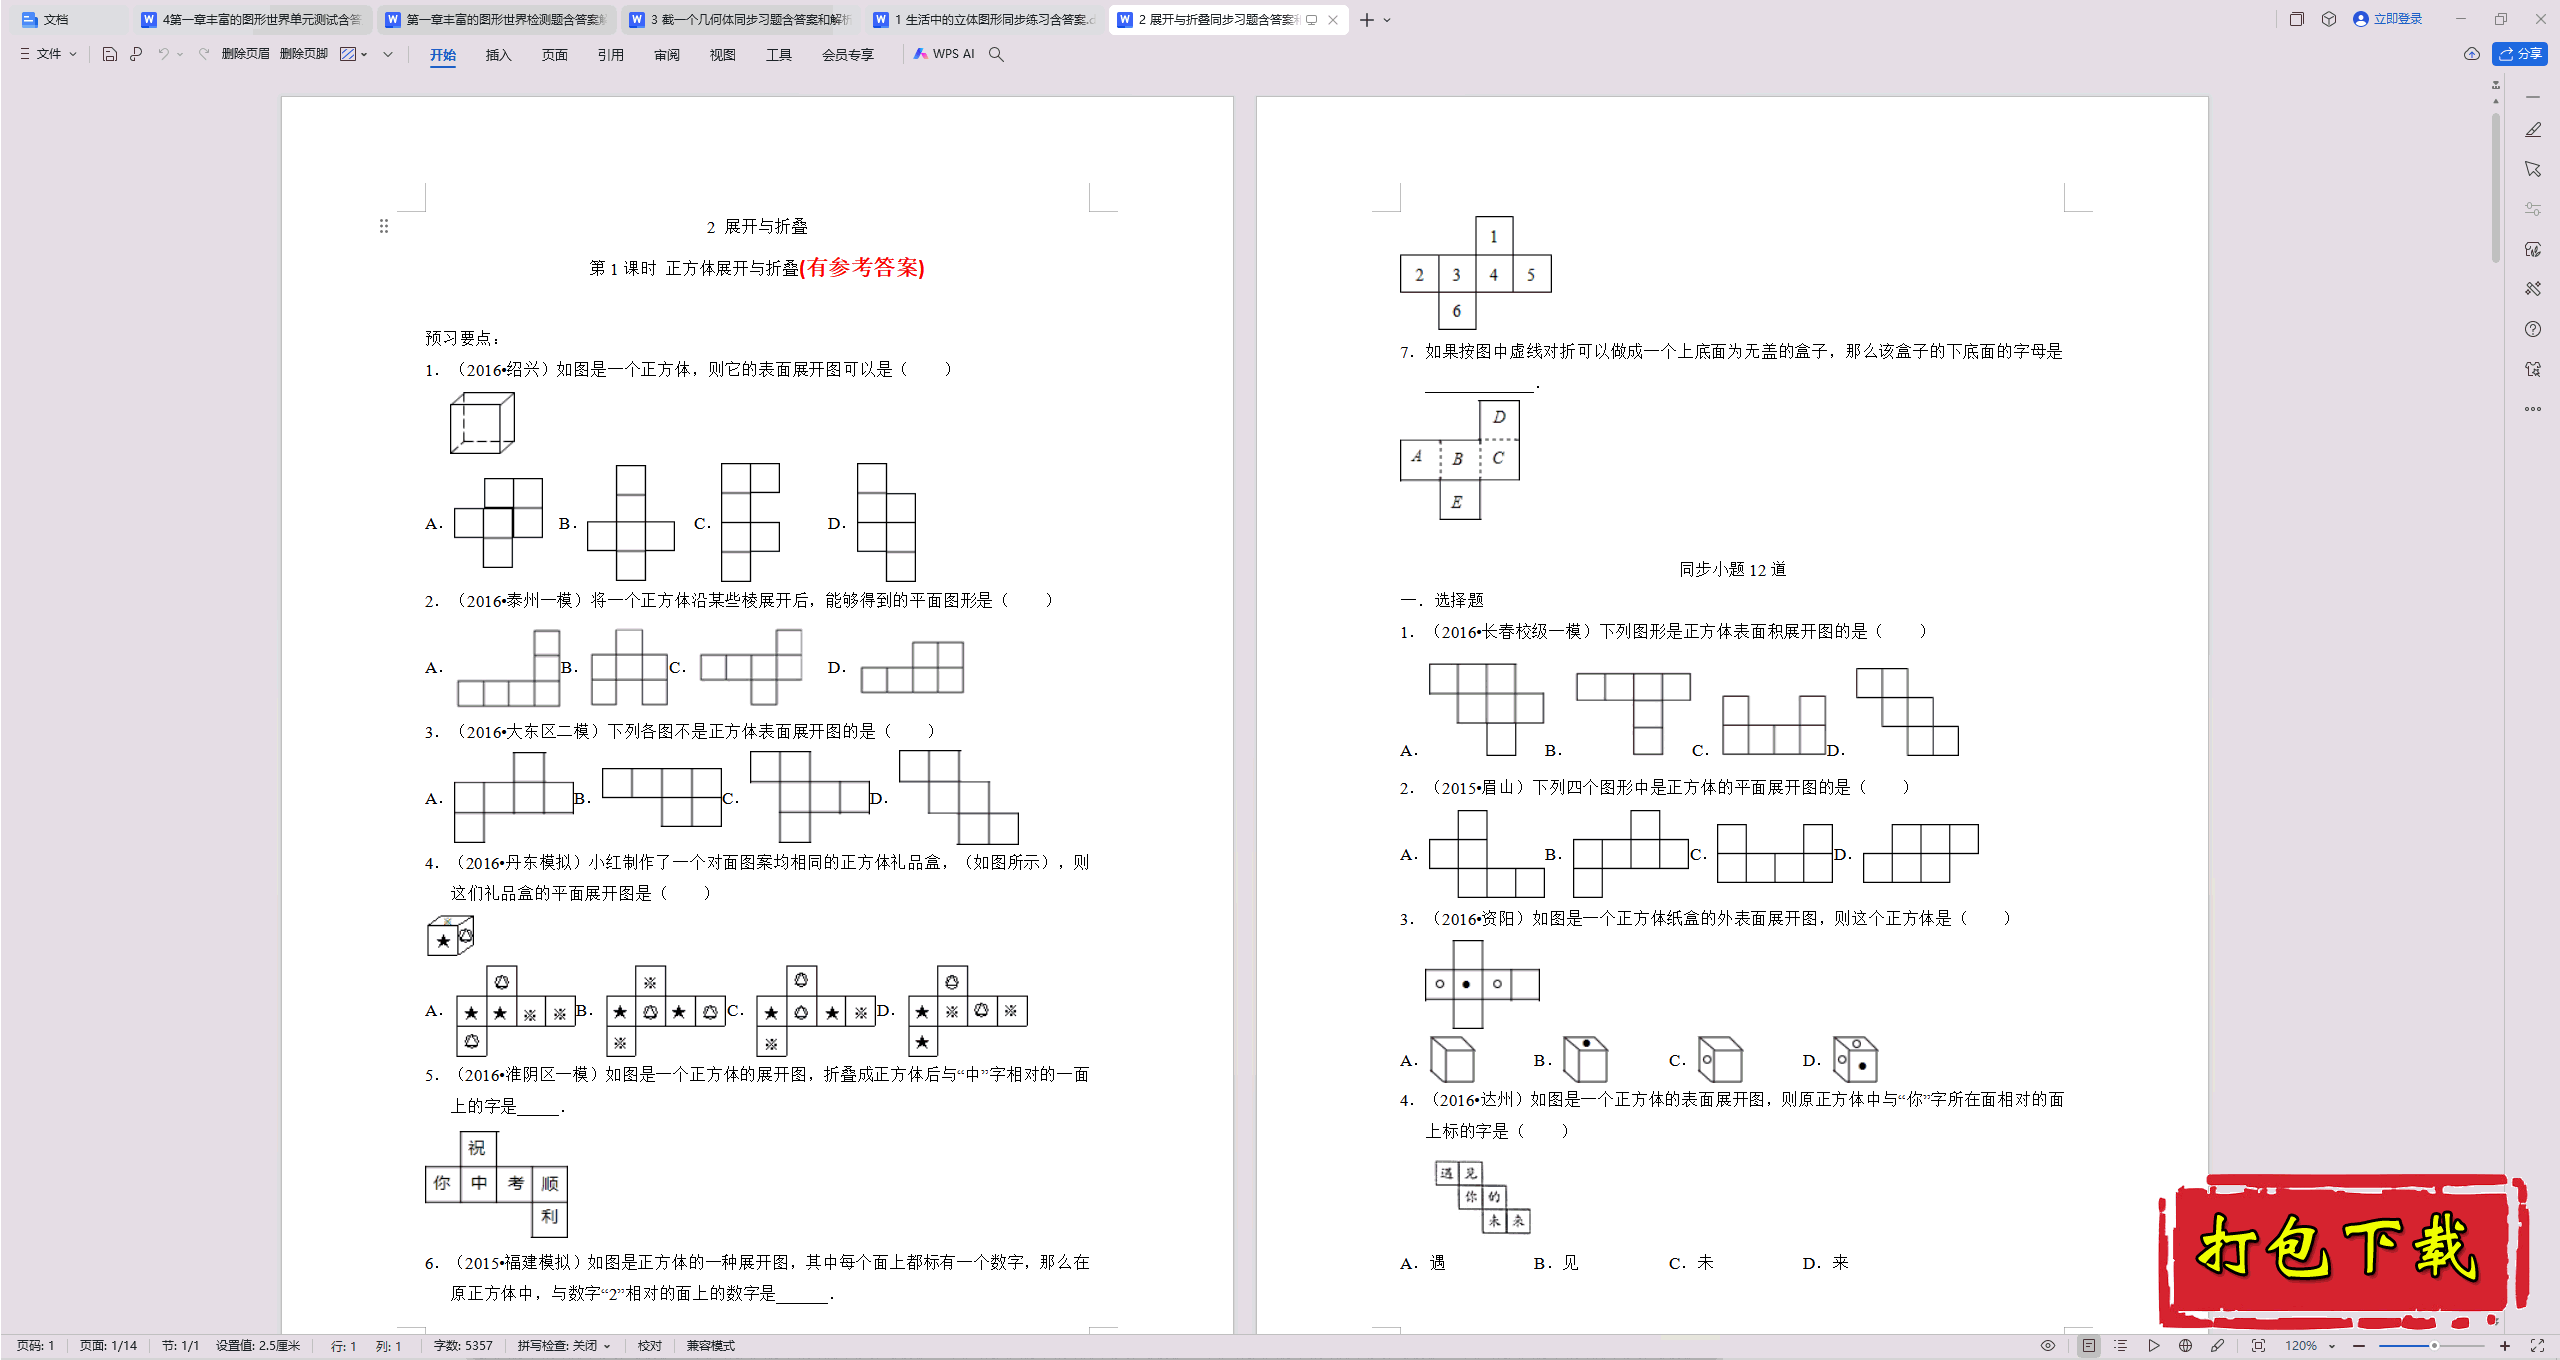2560x1360 pixels.
Task: Click the zoom in plus button
Action: tap(2505, 1346)
